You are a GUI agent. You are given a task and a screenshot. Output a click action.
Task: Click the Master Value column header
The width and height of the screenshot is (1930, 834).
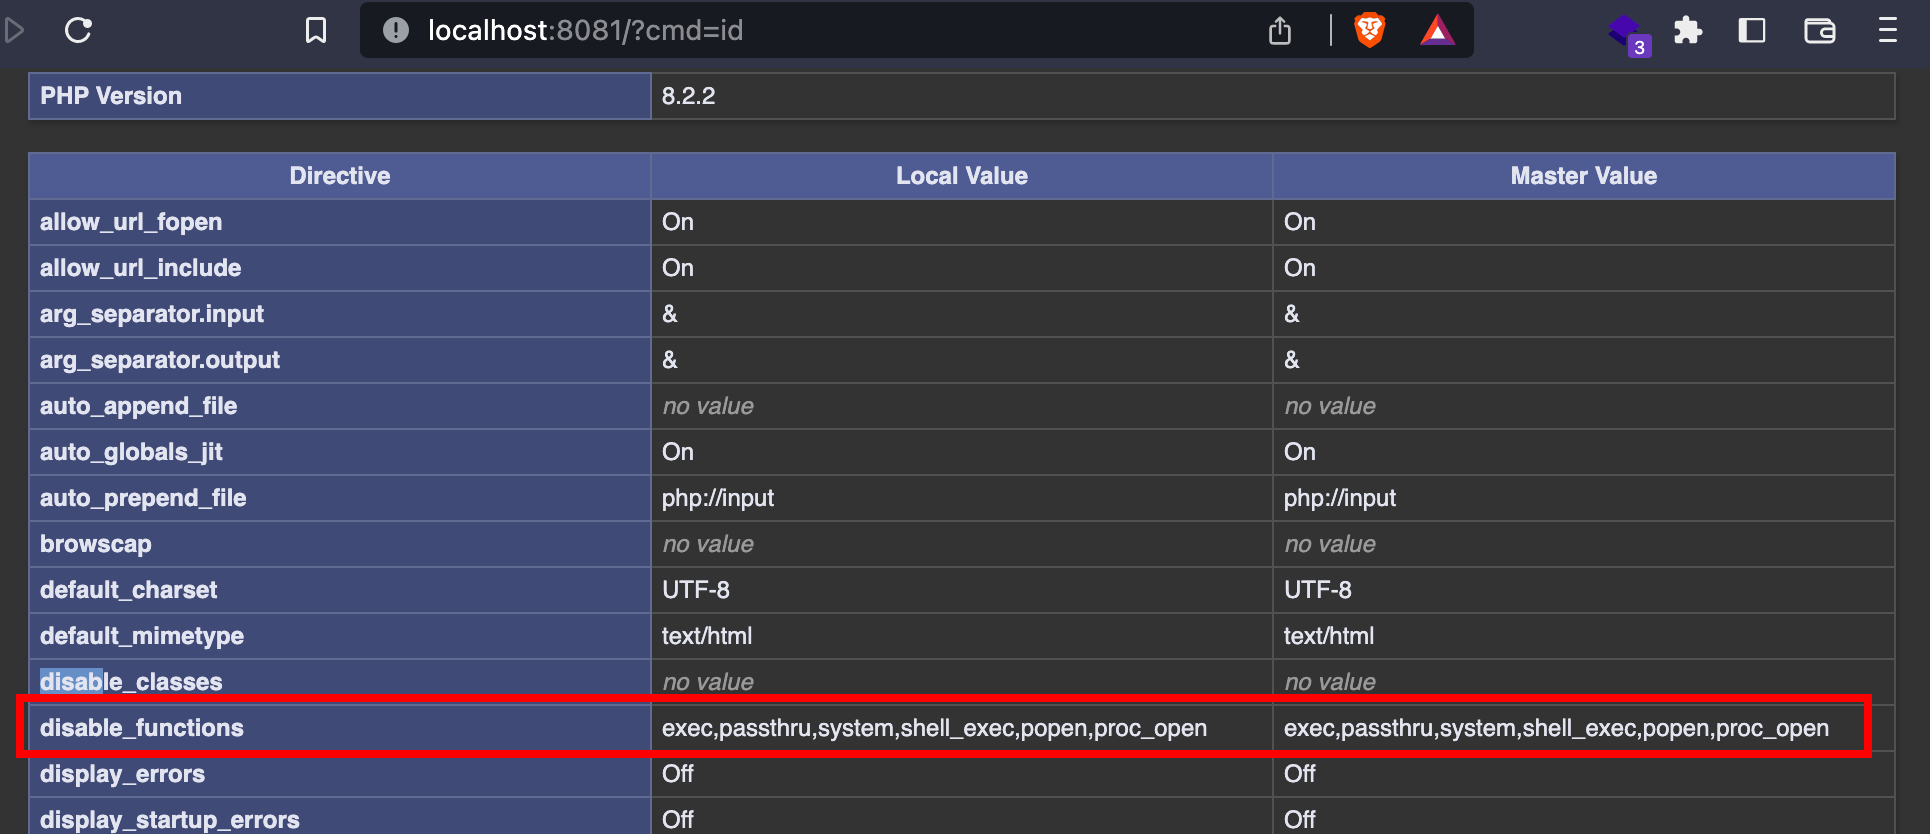(x=1584, y=176)
